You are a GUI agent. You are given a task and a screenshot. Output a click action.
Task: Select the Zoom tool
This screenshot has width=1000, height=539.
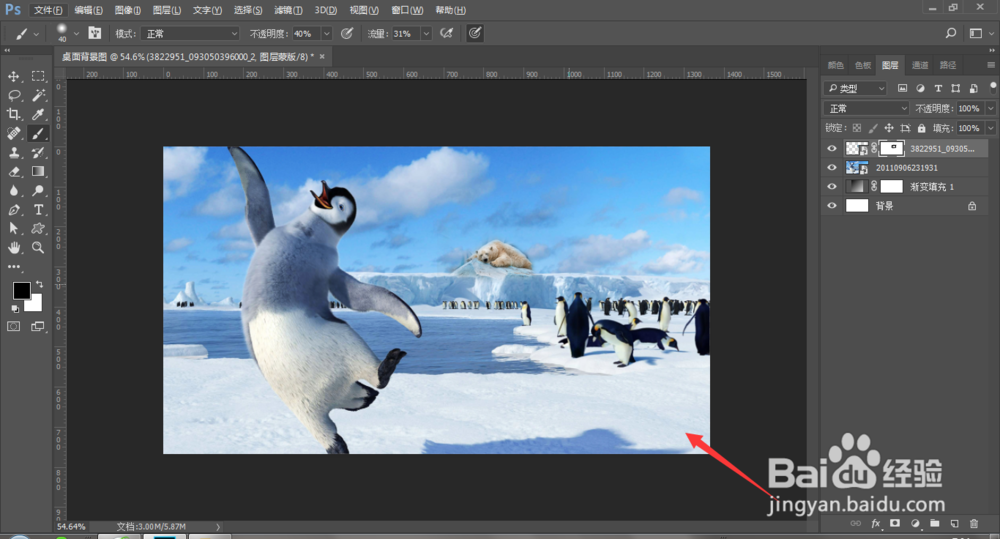[x=38, y=247]
